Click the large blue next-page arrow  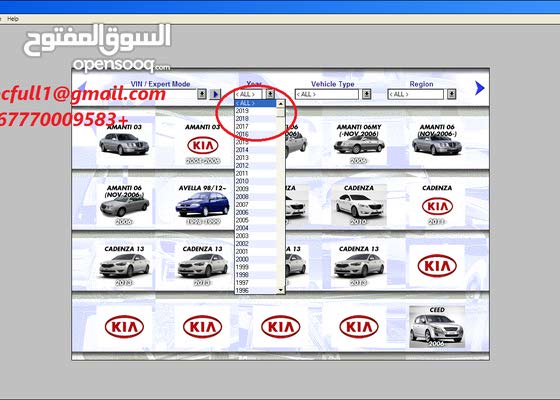click(480, 88)
